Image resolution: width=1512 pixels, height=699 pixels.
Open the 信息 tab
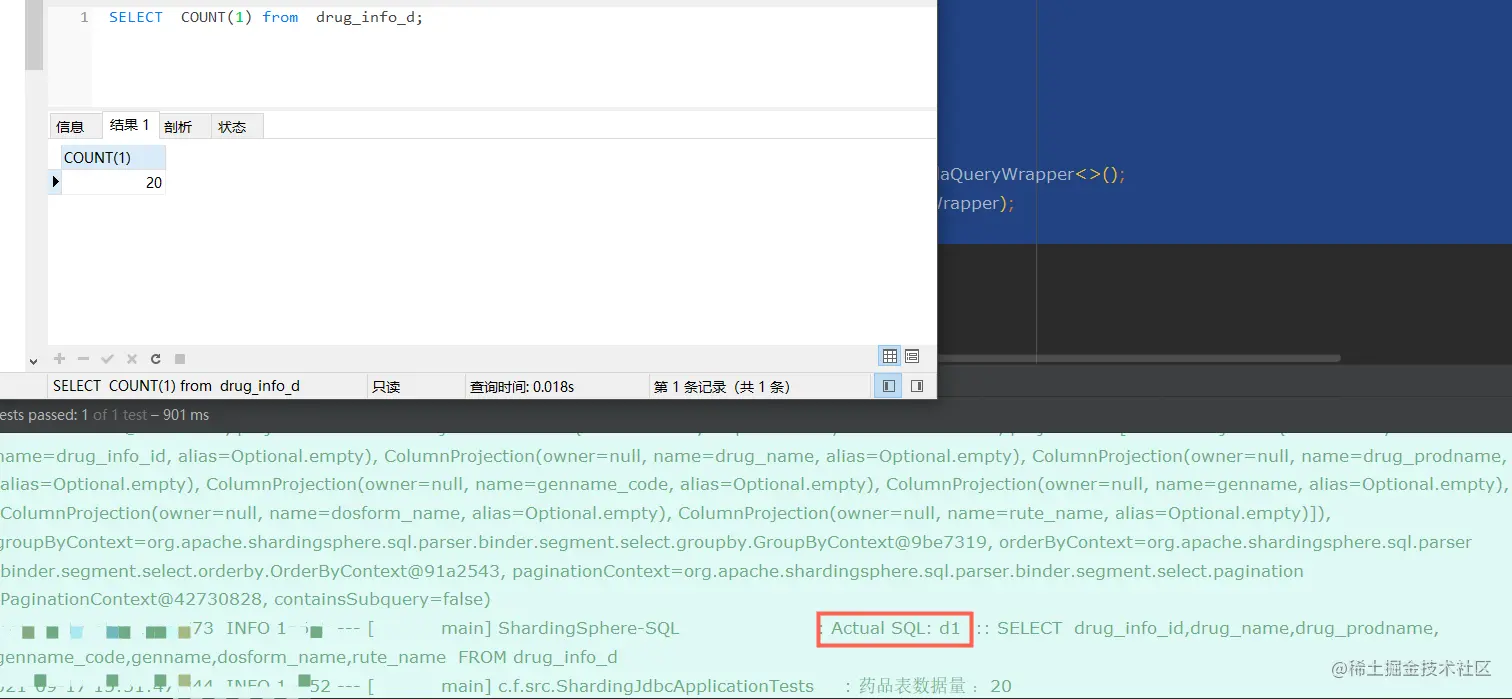70,126
